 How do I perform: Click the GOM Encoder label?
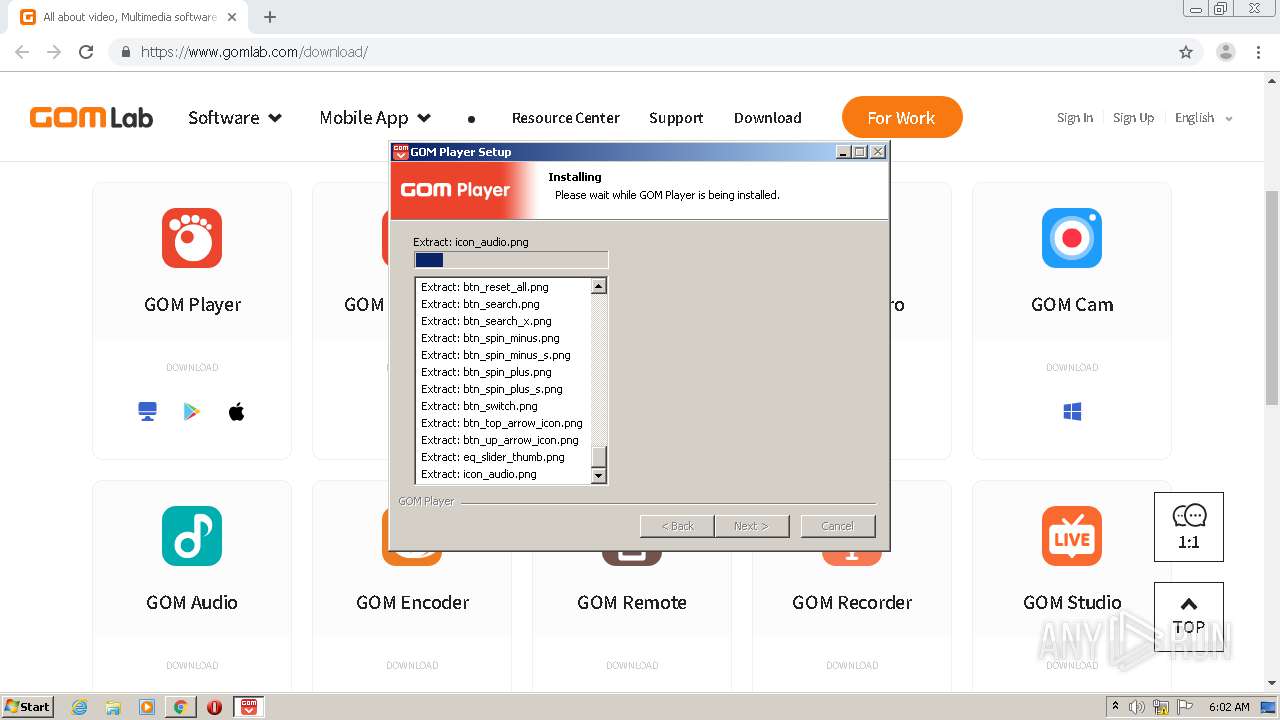[x=412, y=603]
